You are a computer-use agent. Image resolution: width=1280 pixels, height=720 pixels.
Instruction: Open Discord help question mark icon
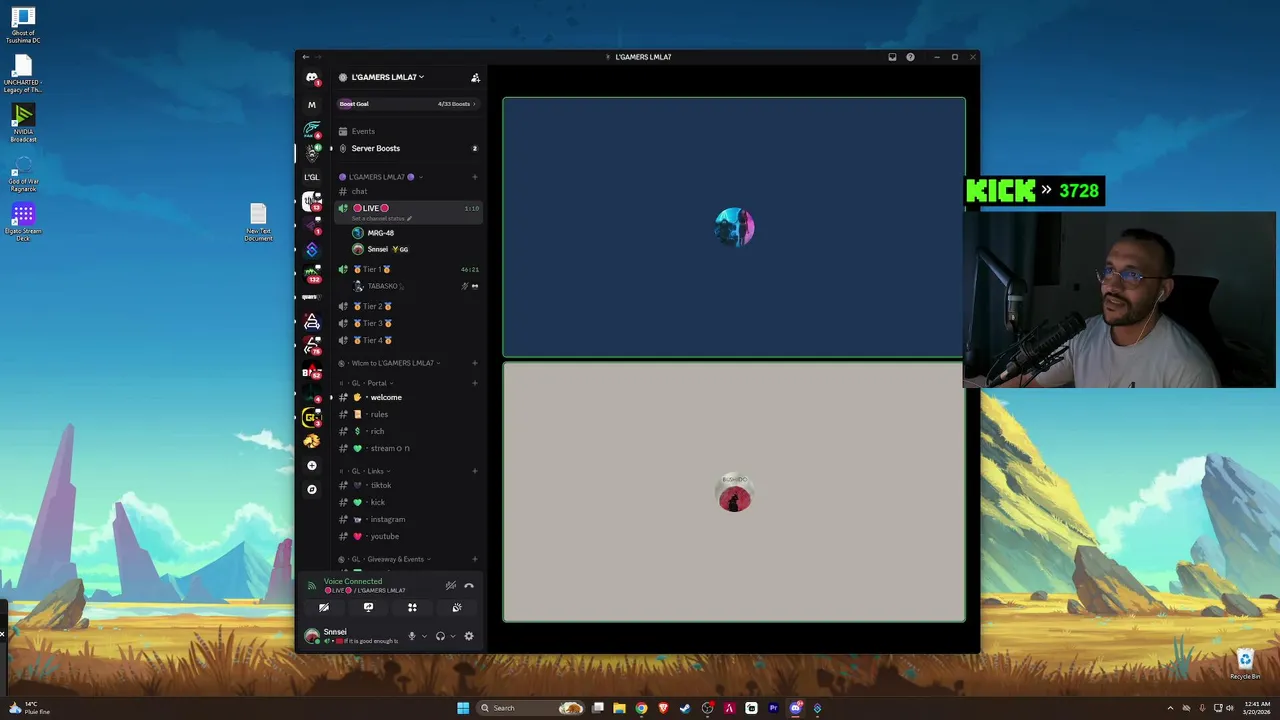coord(910,57)
